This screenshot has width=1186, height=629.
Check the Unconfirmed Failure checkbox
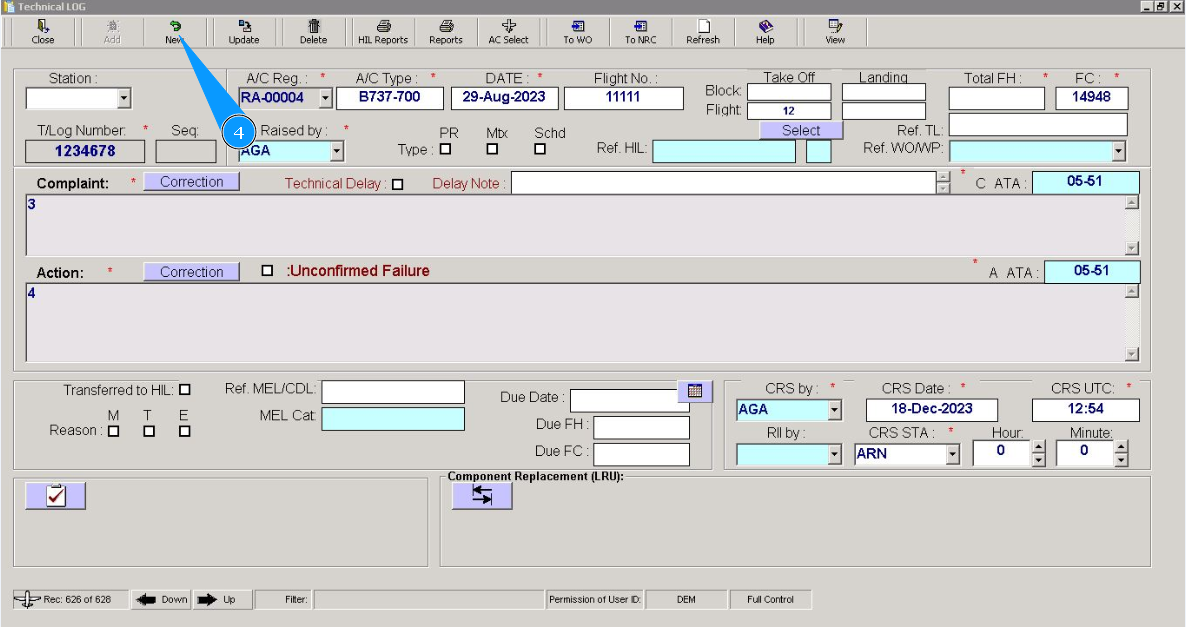[x=267, y=271]
